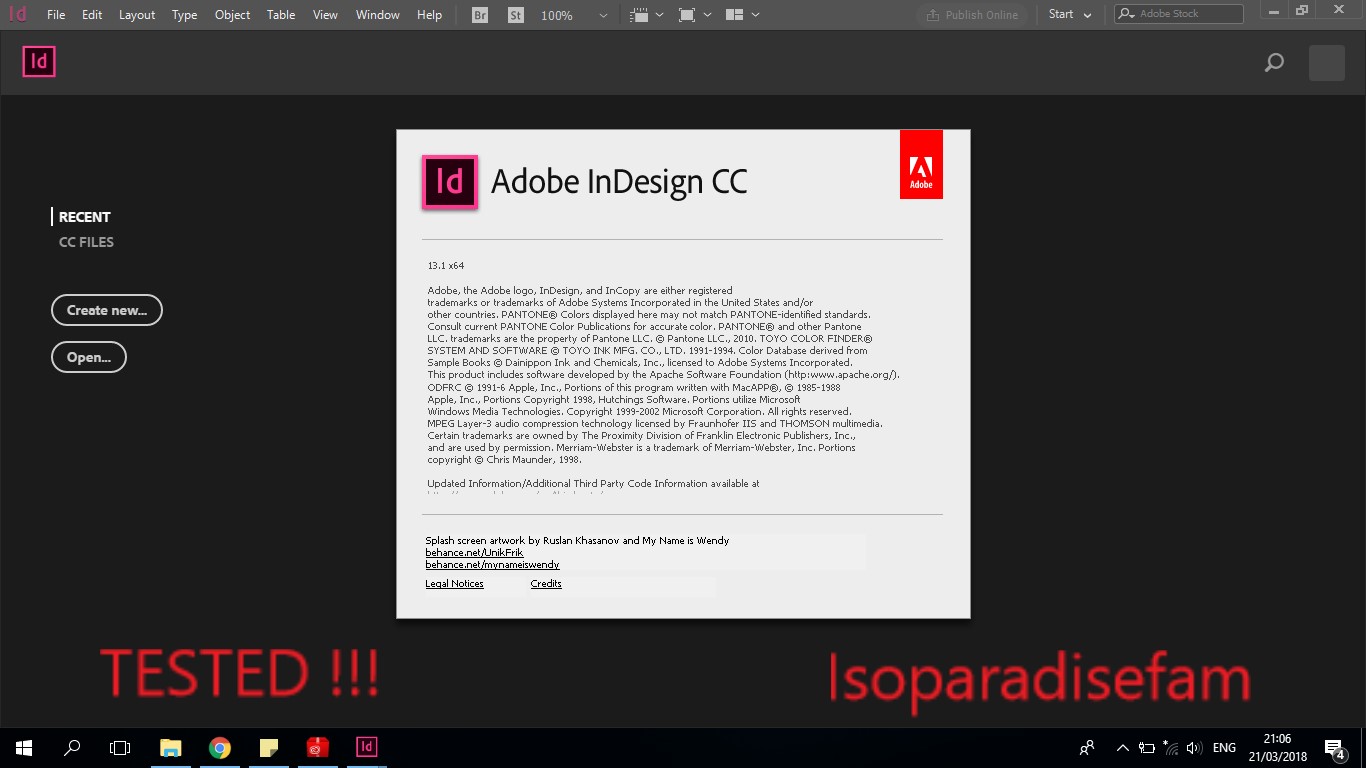1366x768 pixels.
Task: Open Sticky Notes from the taskbar
Action: (269, 747)
